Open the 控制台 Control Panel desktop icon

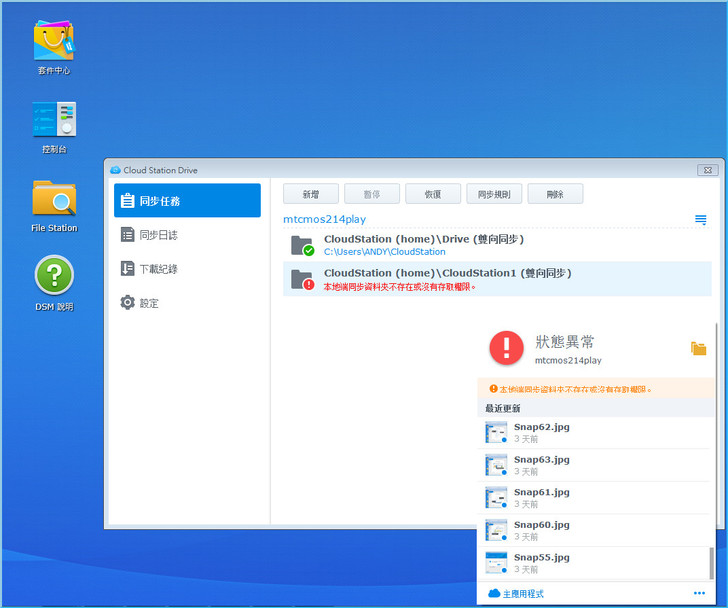pos(54,120)
